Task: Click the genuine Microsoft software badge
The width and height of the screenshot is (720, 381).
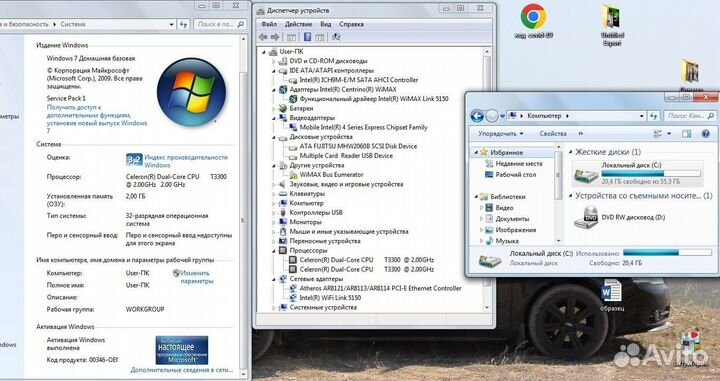Action: coord(182,350)
